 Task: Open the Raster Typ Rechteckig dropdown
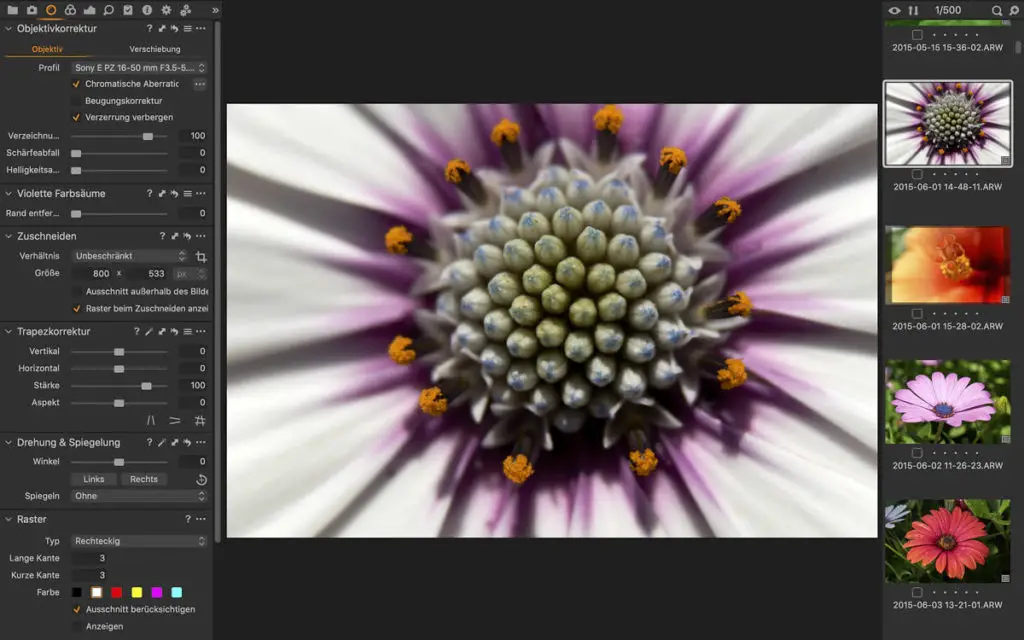click(139, 541)
